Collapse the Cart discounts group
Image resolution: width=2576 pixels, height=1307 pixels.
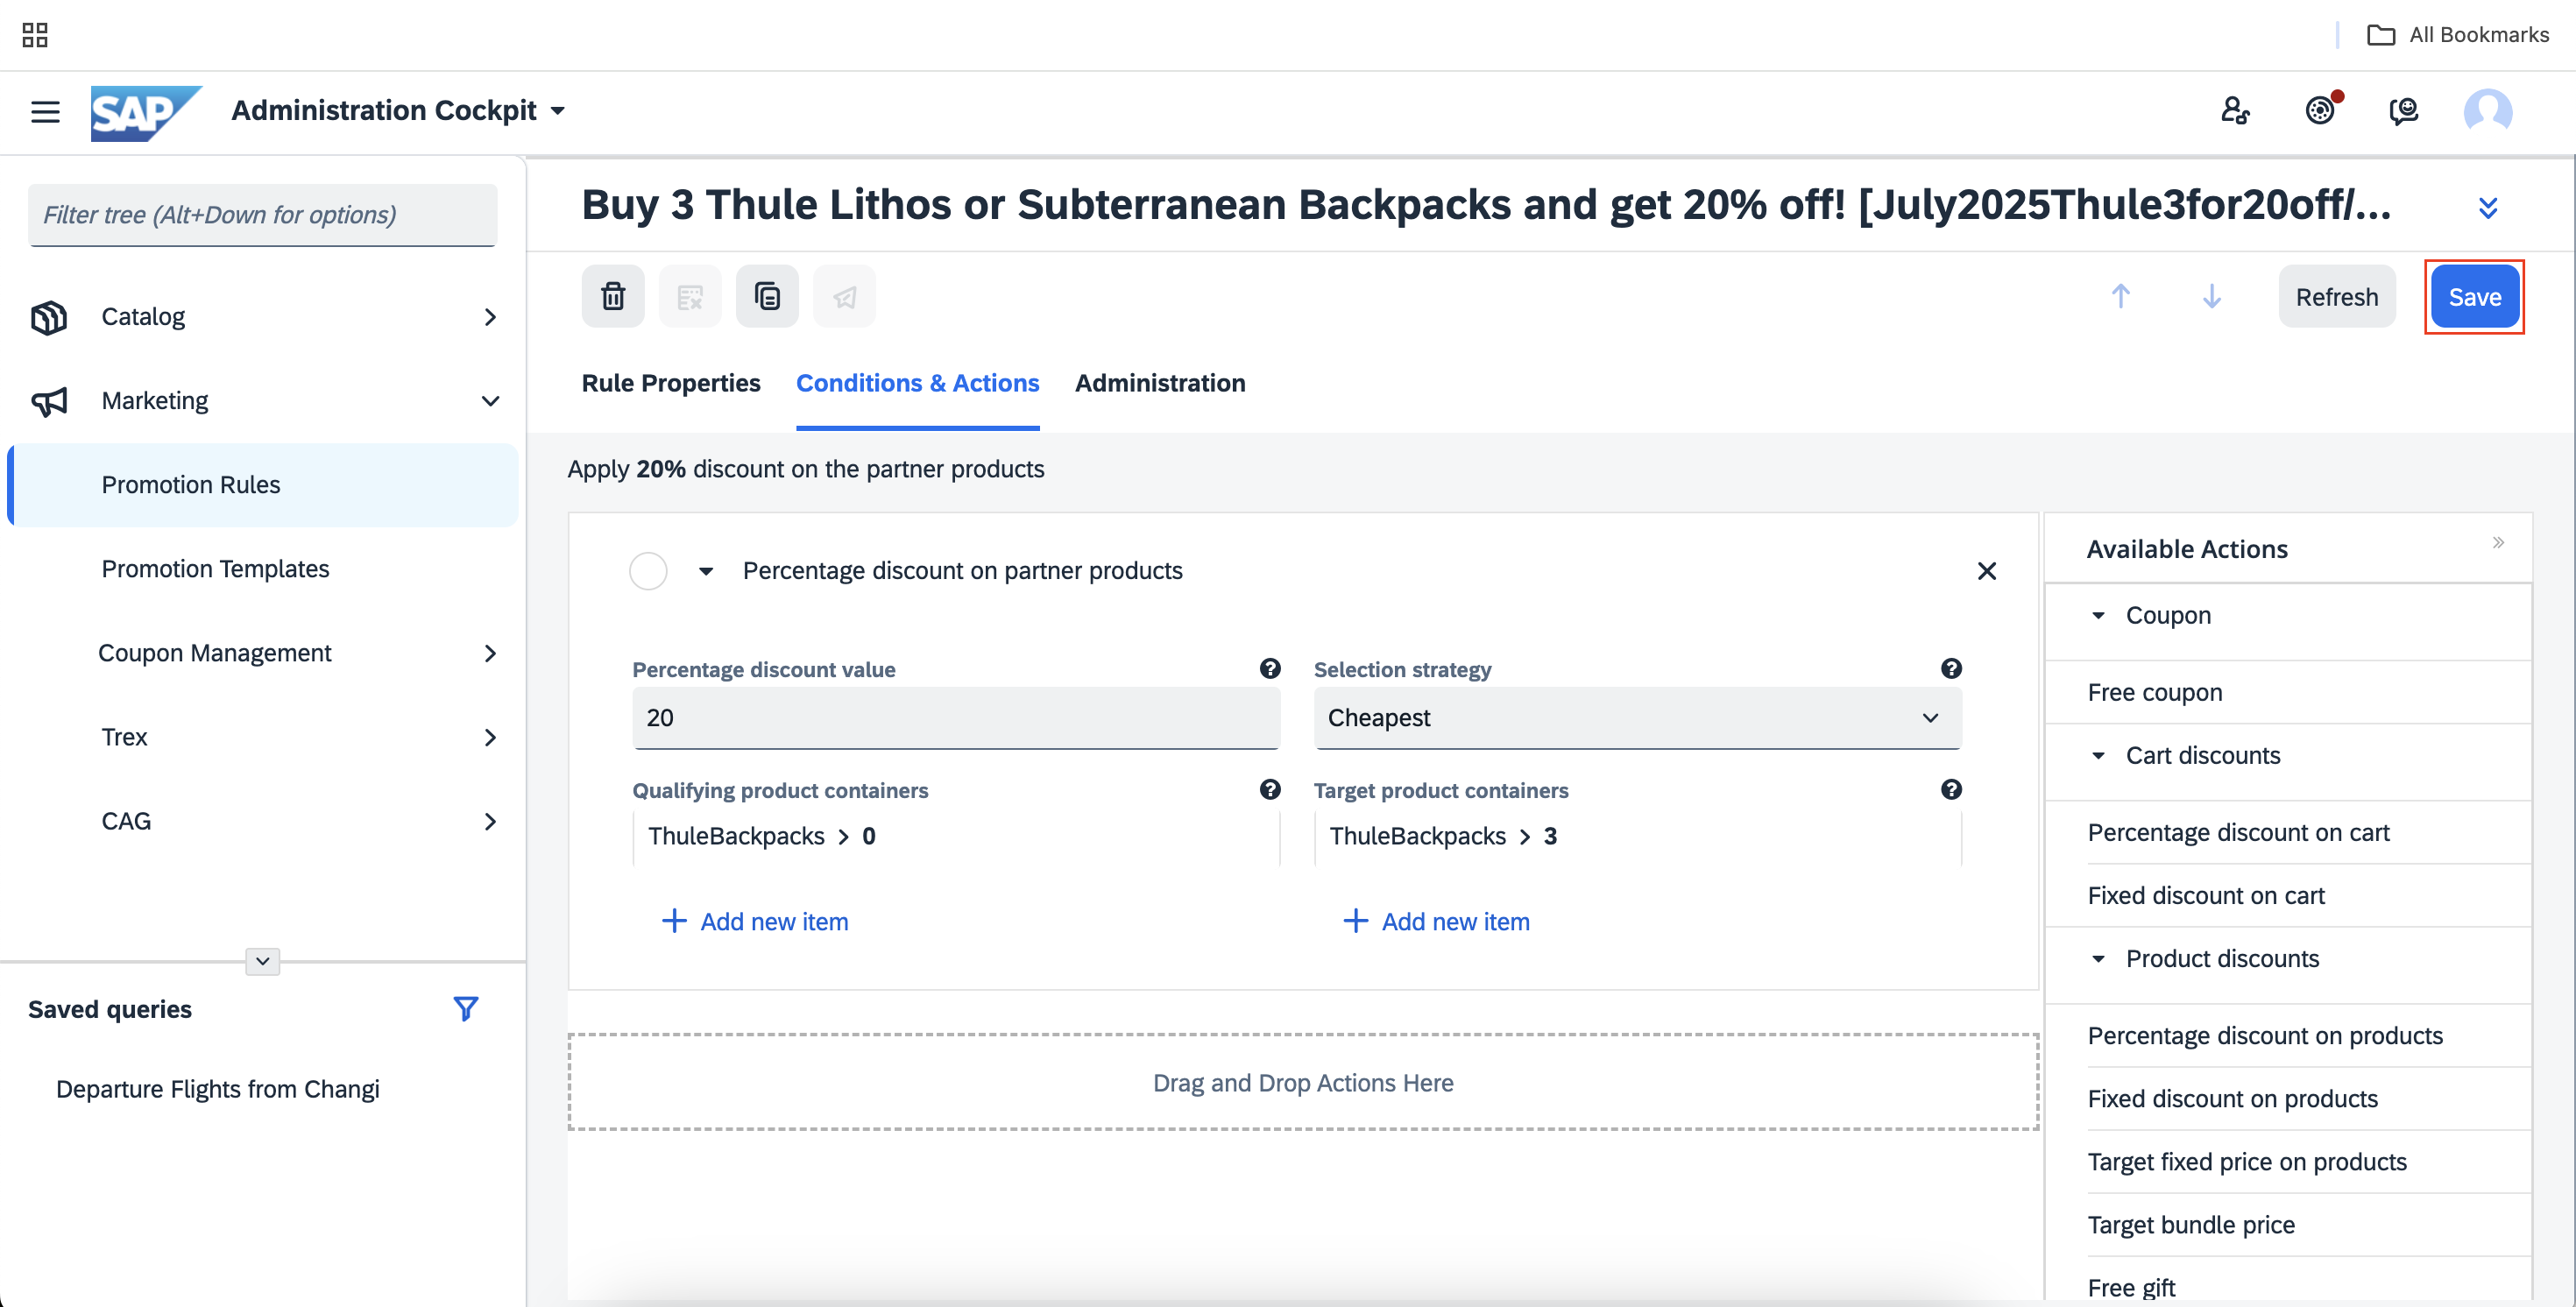coord(2098,755)
